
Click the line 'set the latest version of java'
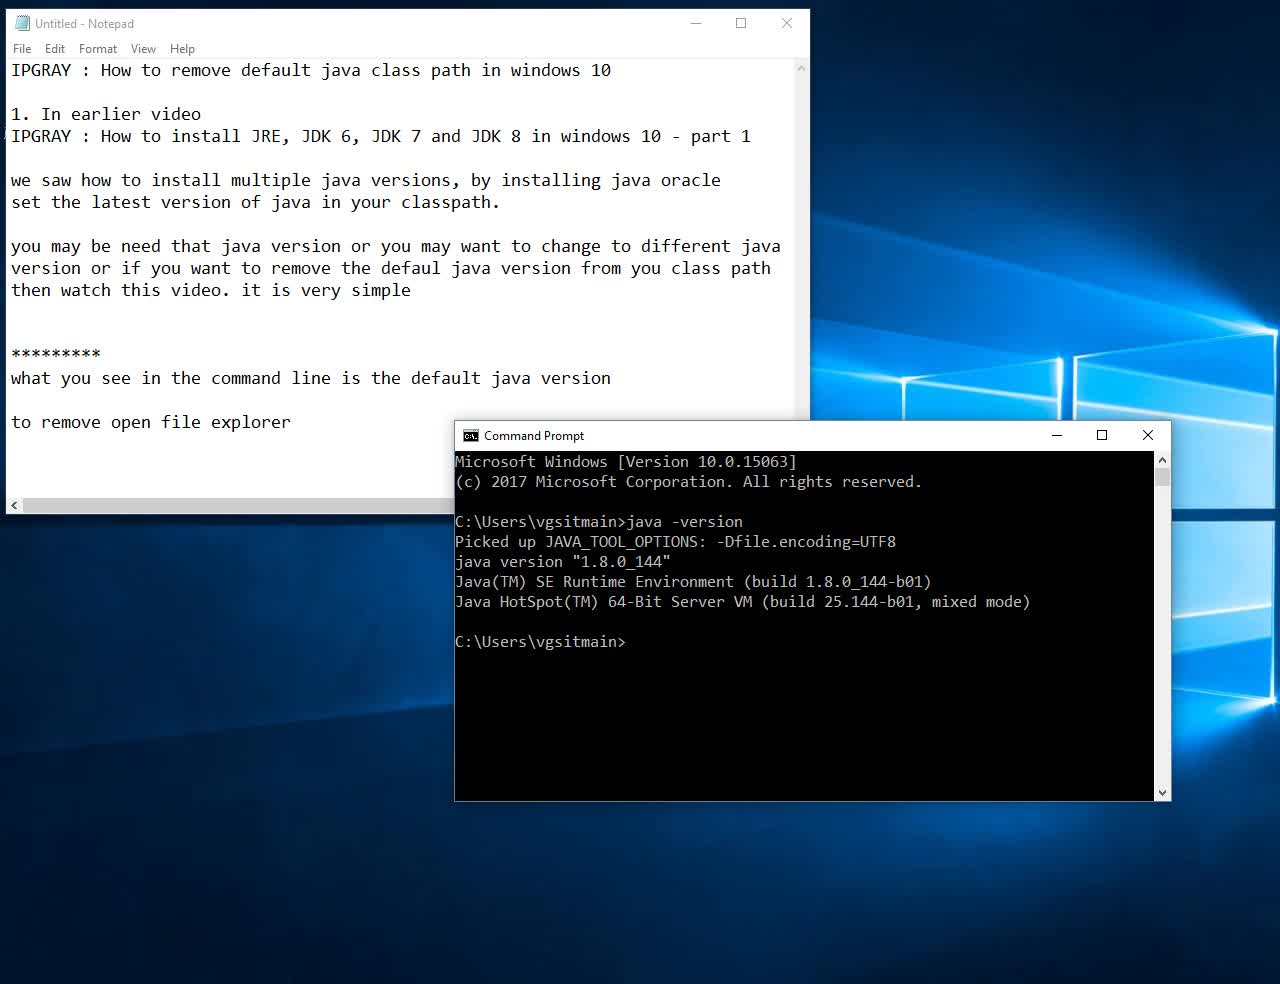tap(255, 202)
